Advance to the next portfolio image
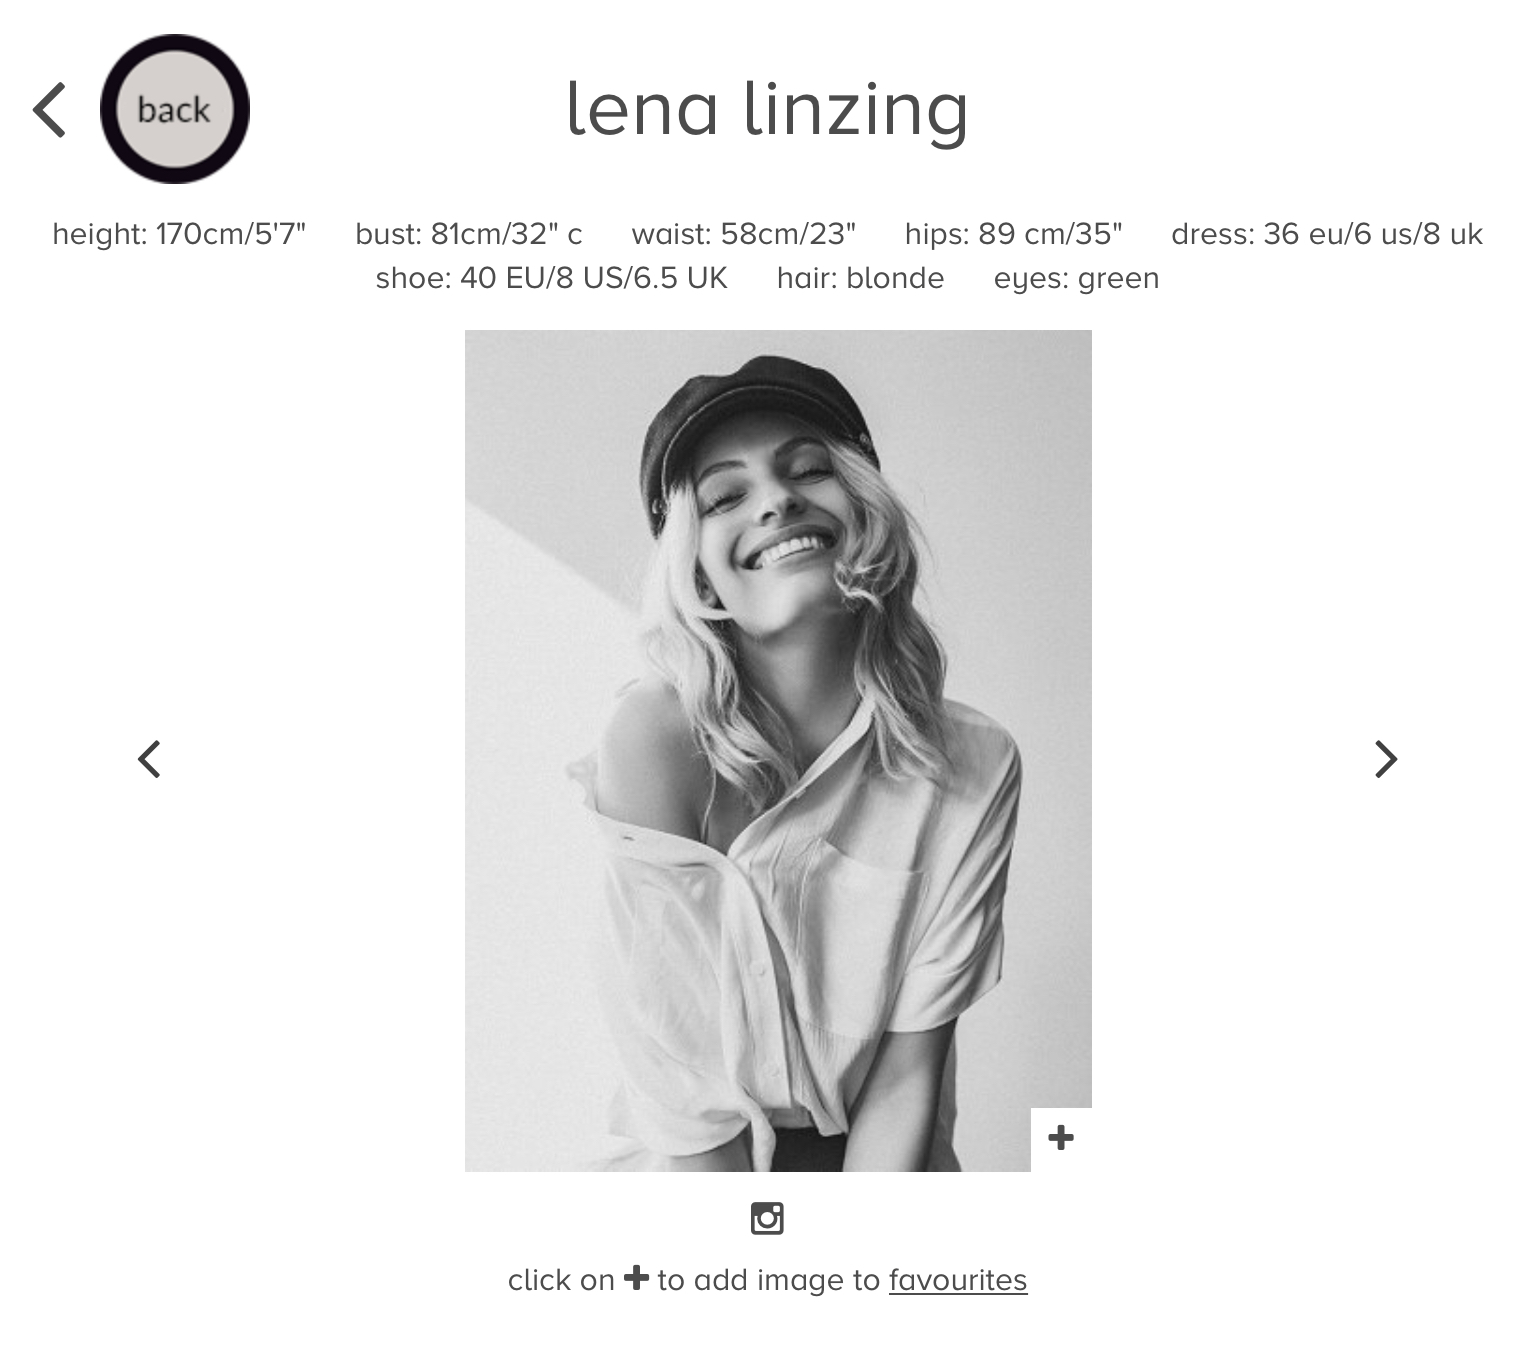This screenshot has height=1368, width=1536. coord(1386,759)
